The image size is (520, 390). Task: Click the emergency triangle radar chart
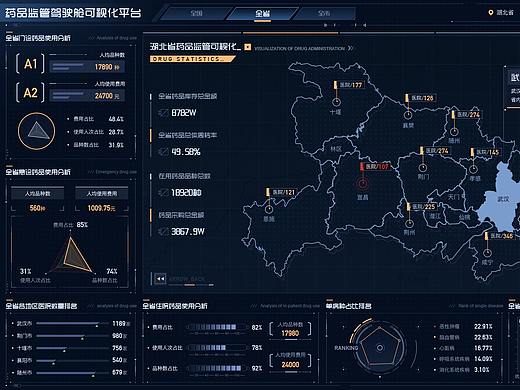pyautogui.click(x=72, y=255)
